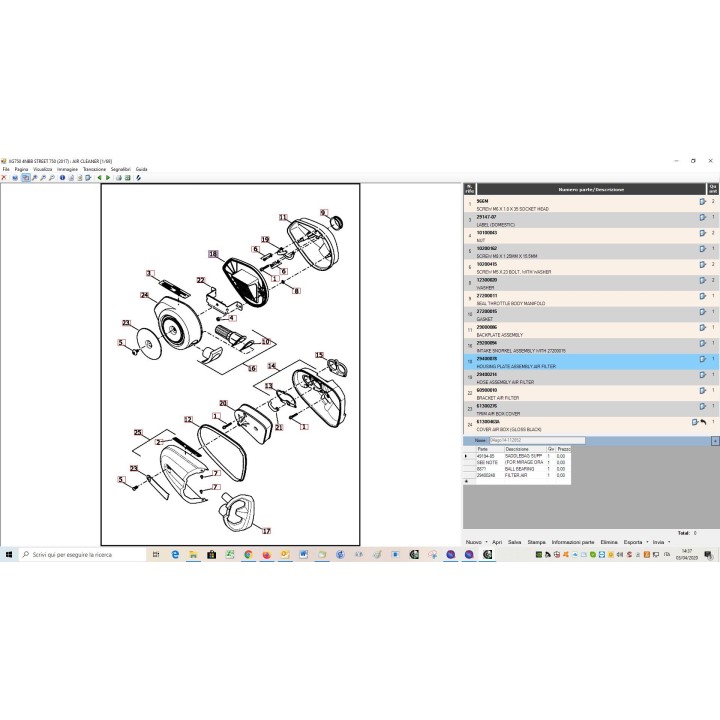720x720 pixels.
Task: Click callout 15 in the diagram
Action: [320, 355]
